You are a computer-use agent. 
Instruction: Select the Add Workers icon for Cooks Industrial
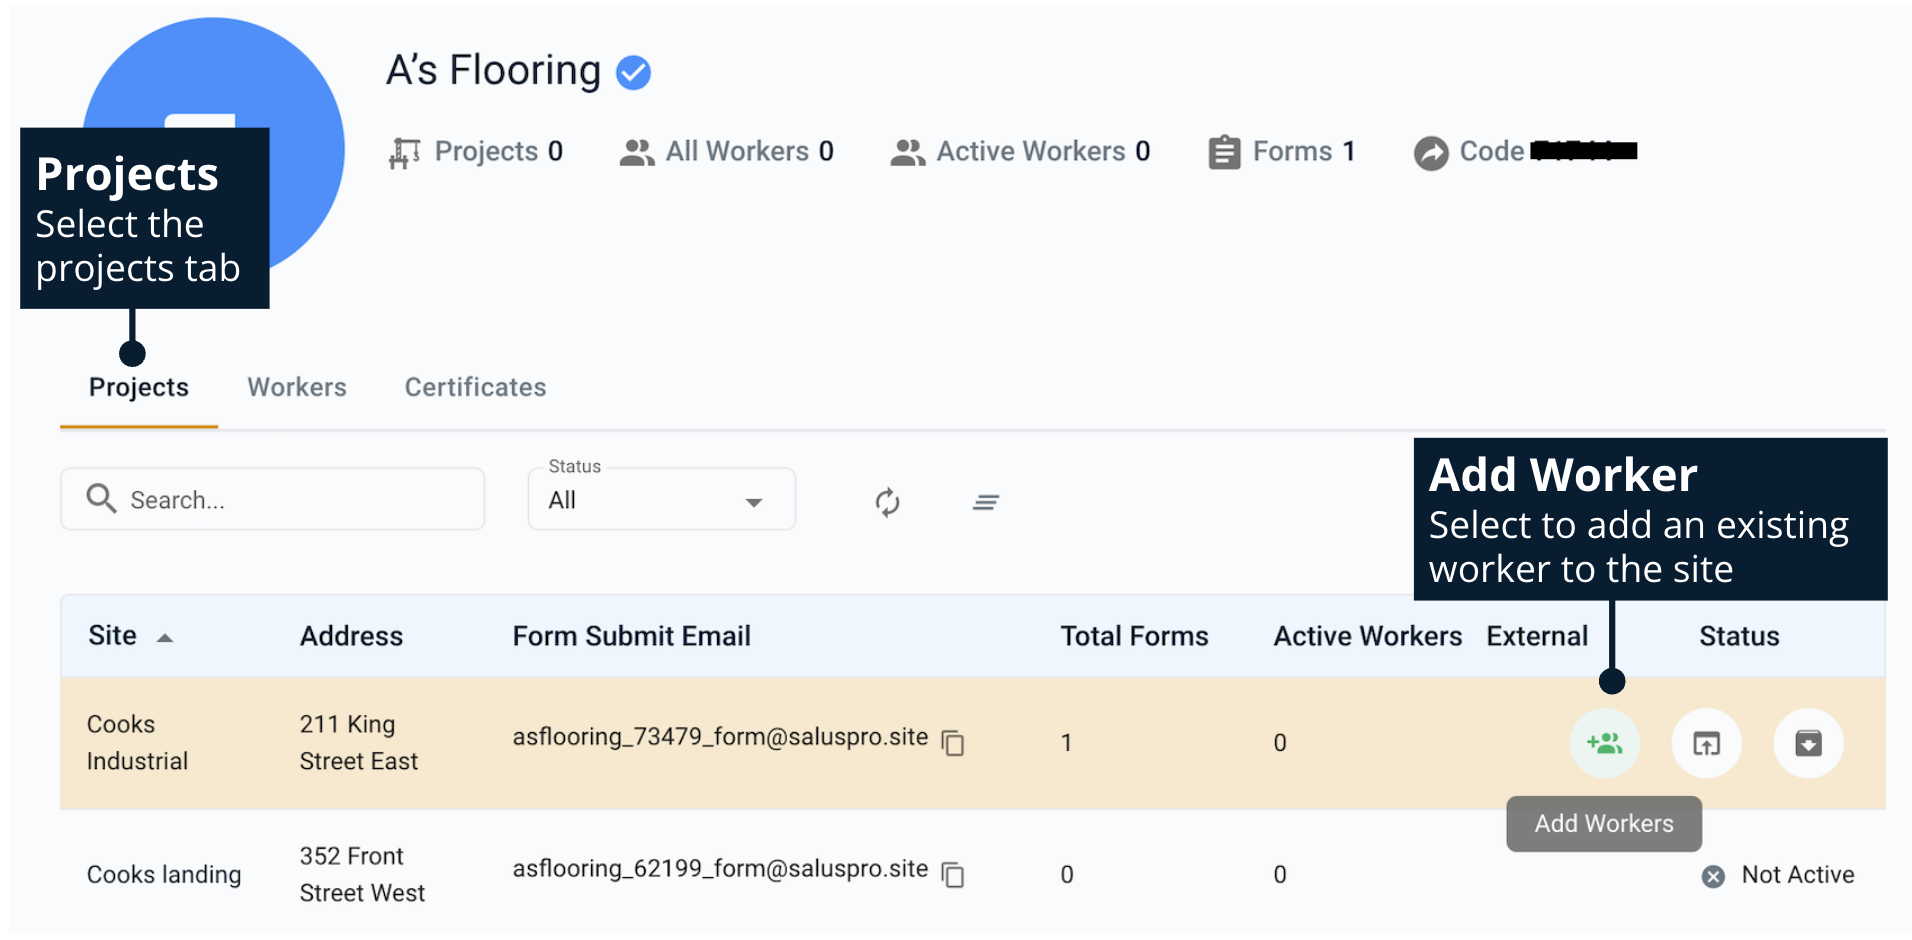(1604, 743)
